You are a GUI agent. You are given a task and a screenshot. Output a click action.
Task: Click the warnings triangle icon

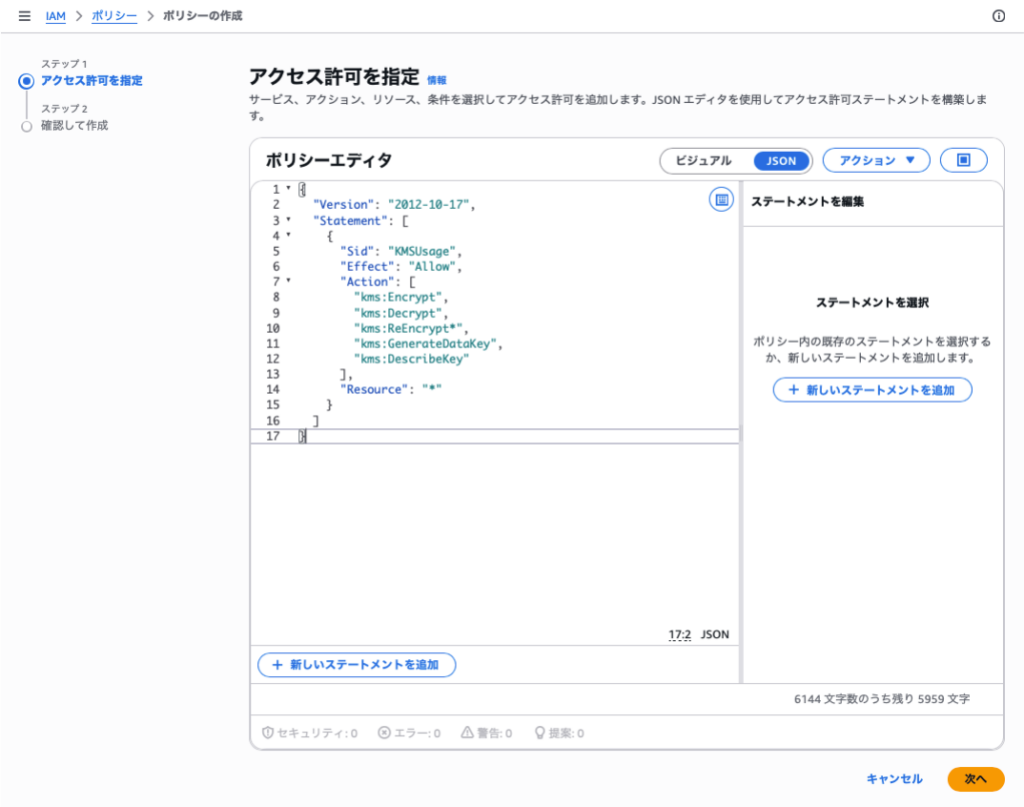click(467, 733)
